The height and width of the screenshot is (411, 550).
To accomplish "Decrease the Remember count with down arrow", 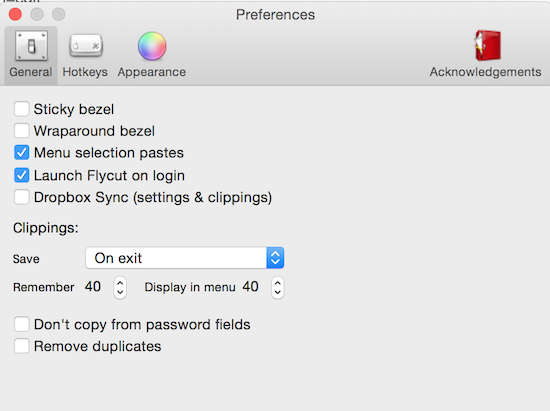I will [120, 293].
